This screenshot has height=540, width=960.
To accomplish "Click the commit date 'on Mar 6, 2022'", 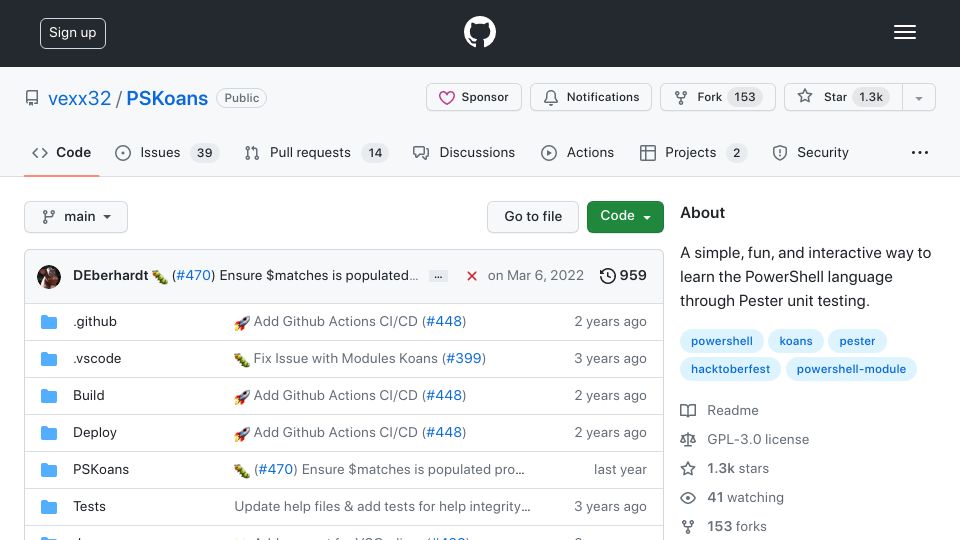I will pyautogui.click(x=536, y=276).
